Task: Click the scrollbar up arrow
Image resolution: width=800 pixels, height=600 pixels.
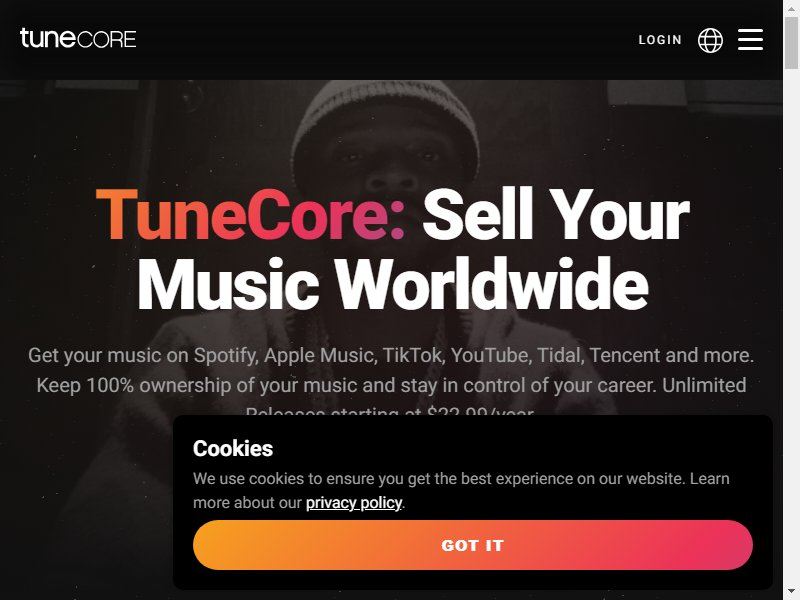Action: click(791, 7)
